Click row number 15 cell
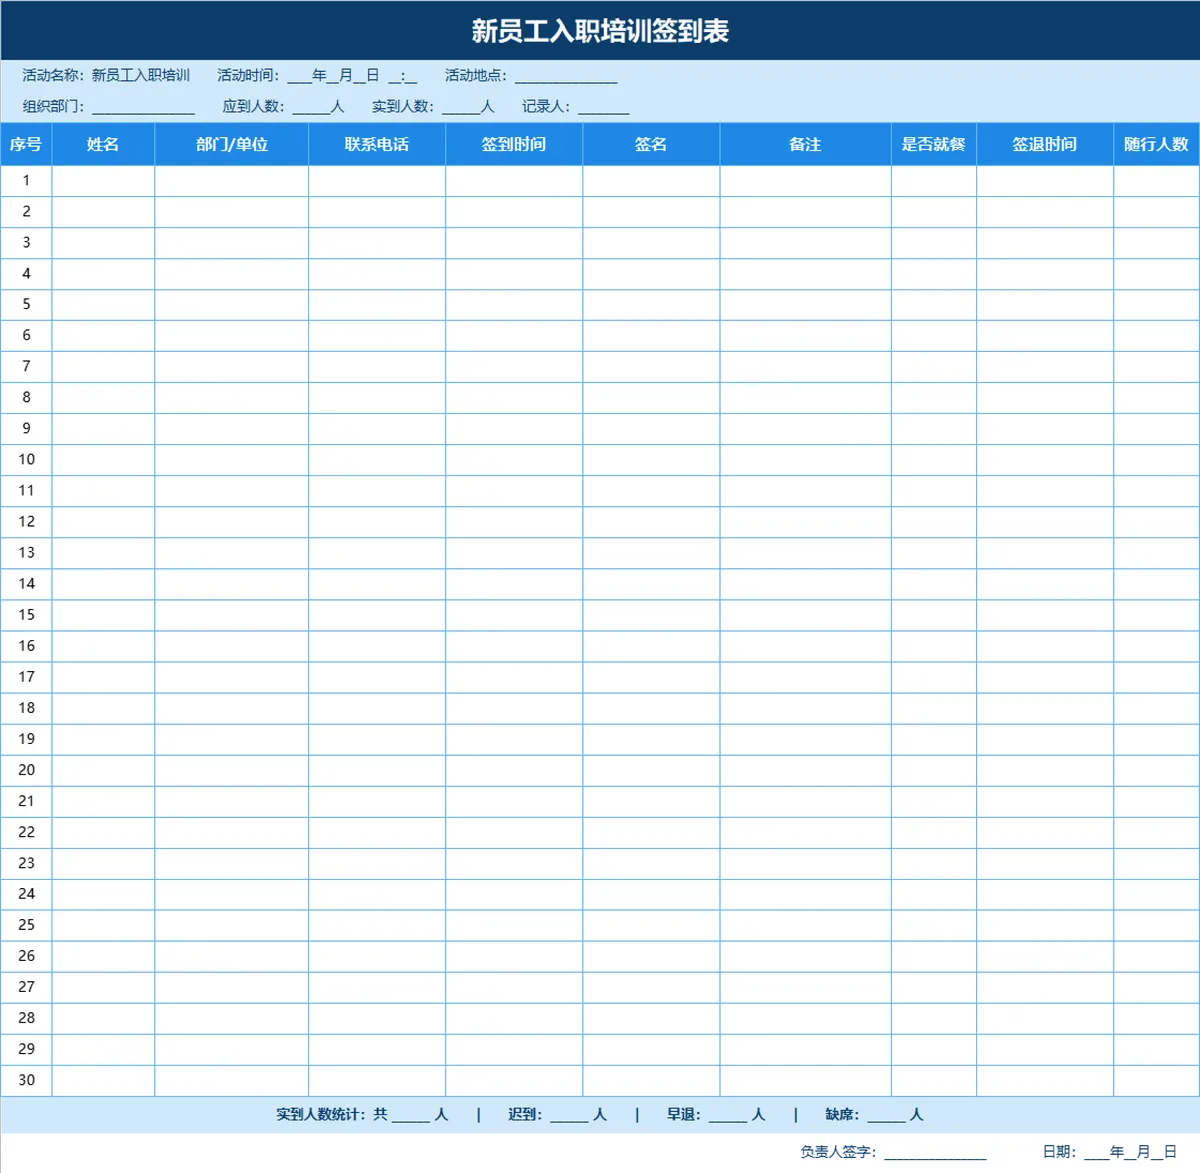This screenshot has width=1200, height=1173. coord(26,615)
